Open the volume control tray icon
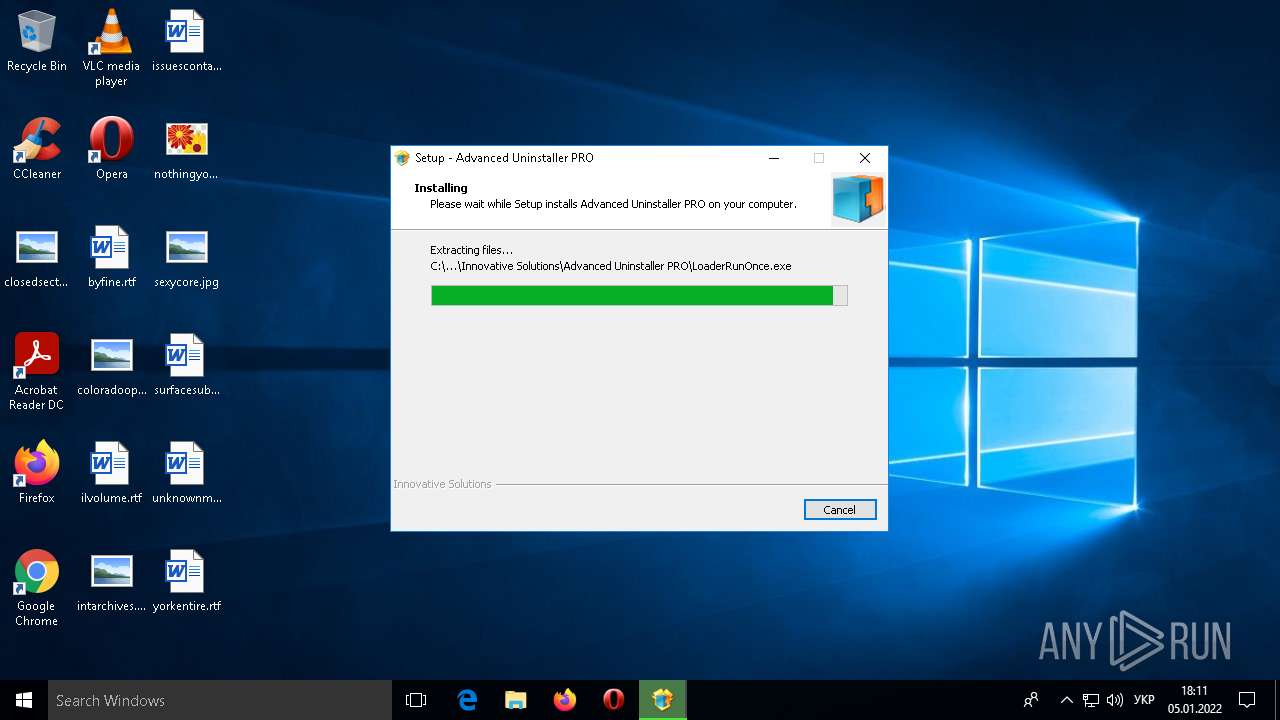1280x720 pixels. coord(1114,700)
